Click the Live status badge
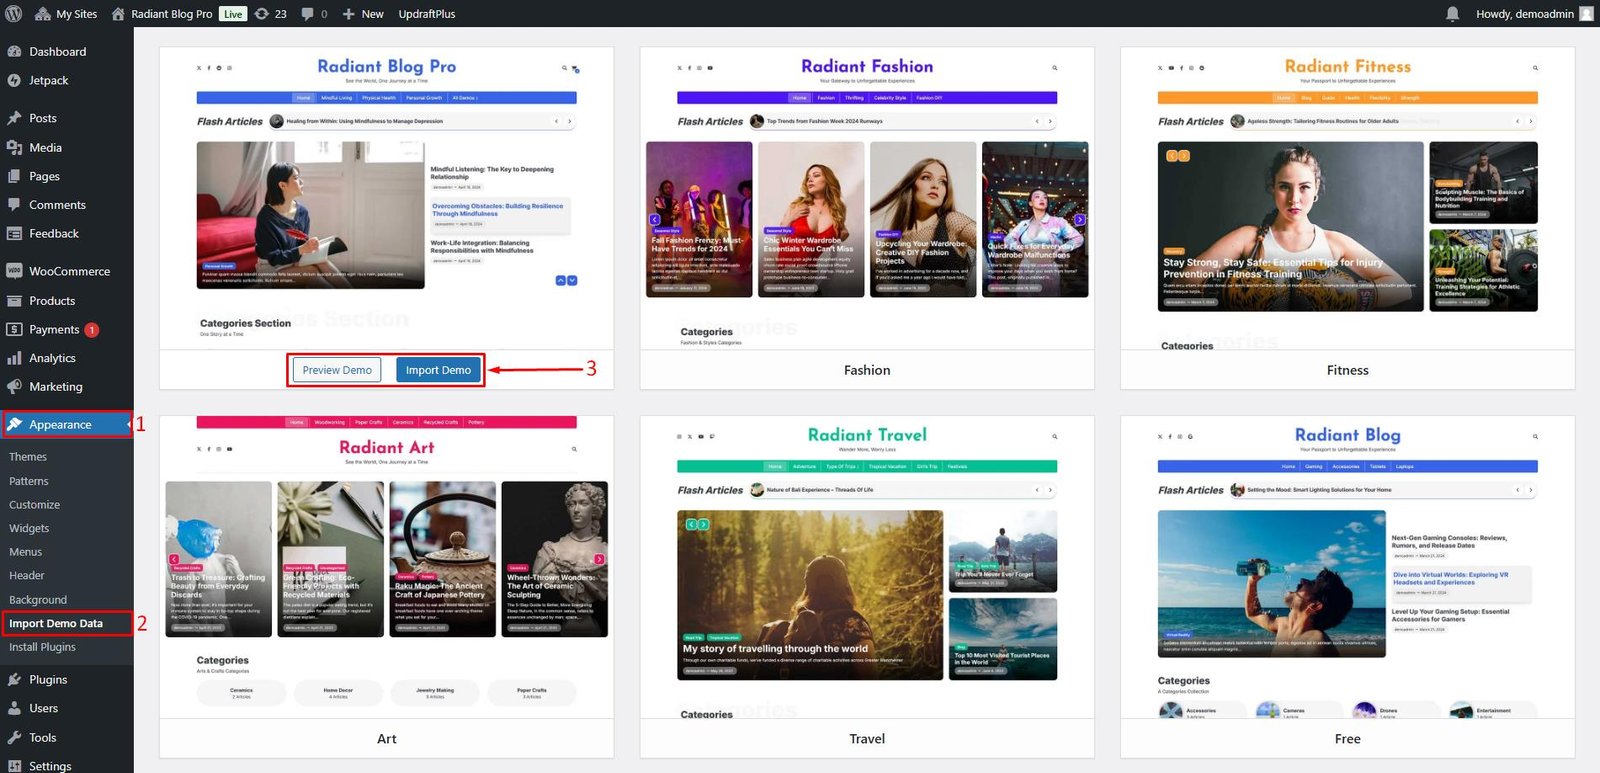Image resolution: width=1600 pixels, height=773 pixels. pyautogui.click(x=233, y=14)
